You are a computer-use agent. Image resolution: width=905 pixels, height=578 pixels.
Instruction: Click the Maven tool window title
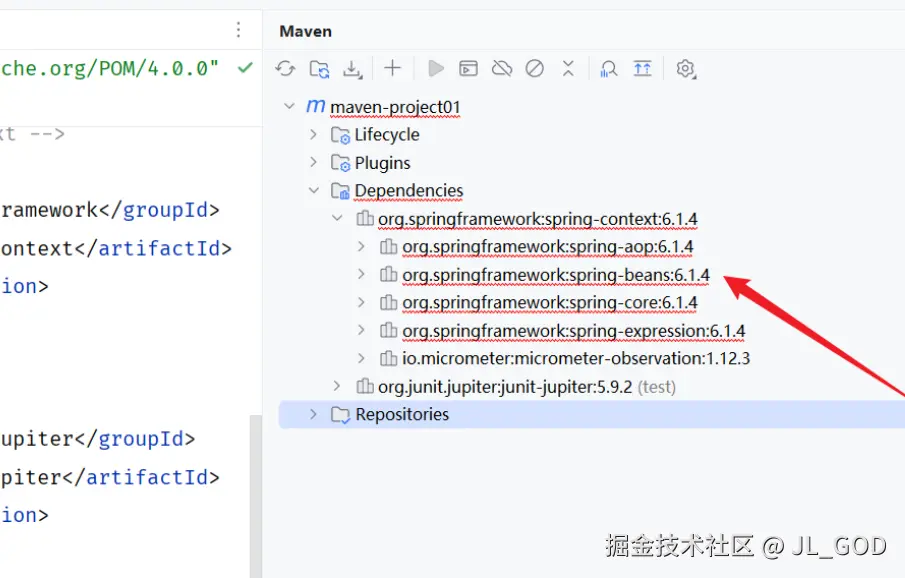coord(305,31)
